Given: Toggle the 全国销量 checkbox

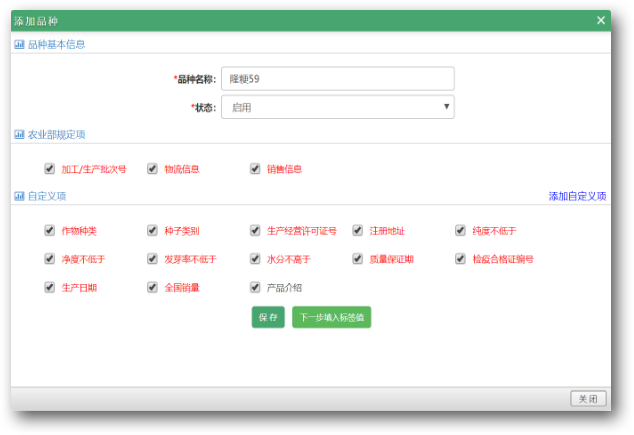Looking at the screenshot, I should click(x=152, y=287).
